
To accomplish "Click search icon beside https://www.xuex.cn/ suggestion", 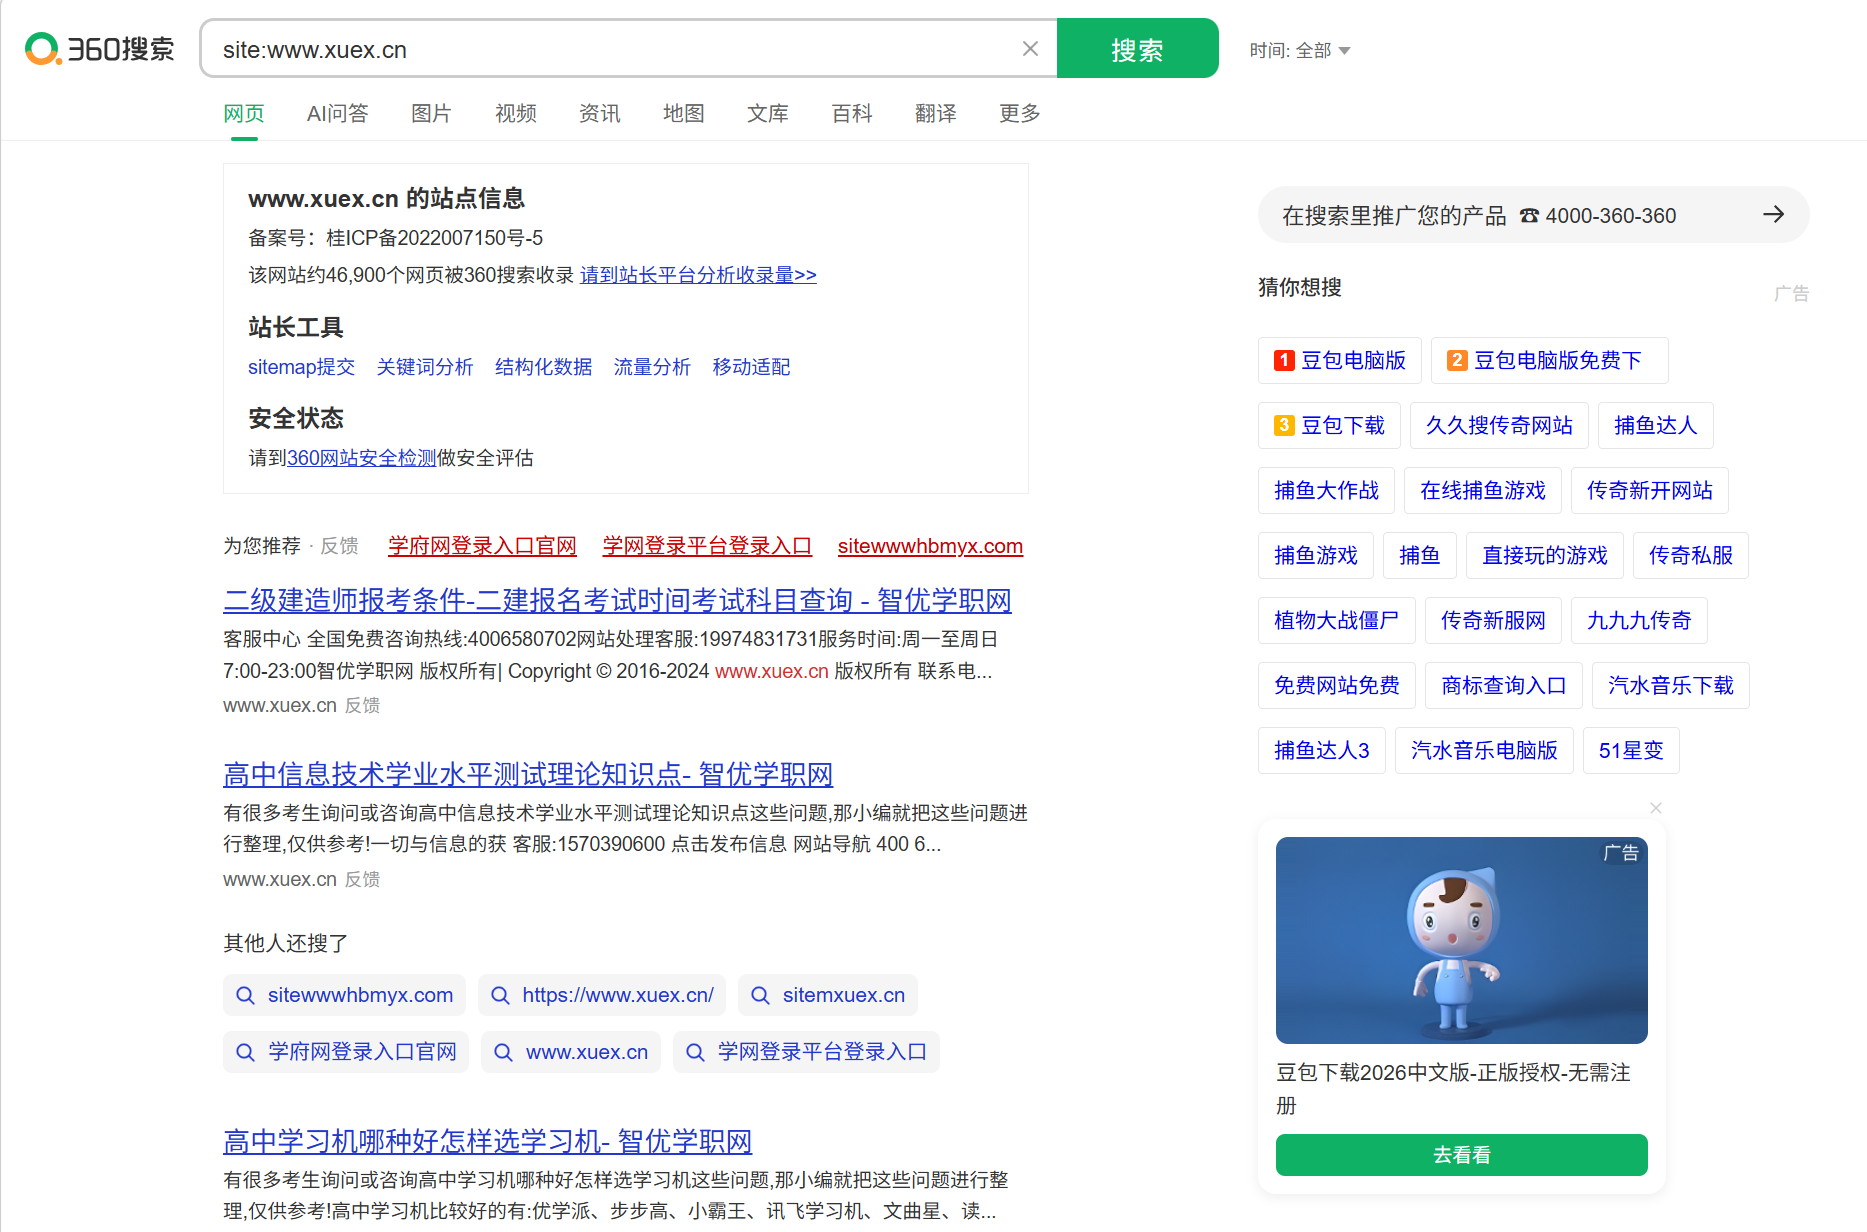I will (x=500, y=995).
